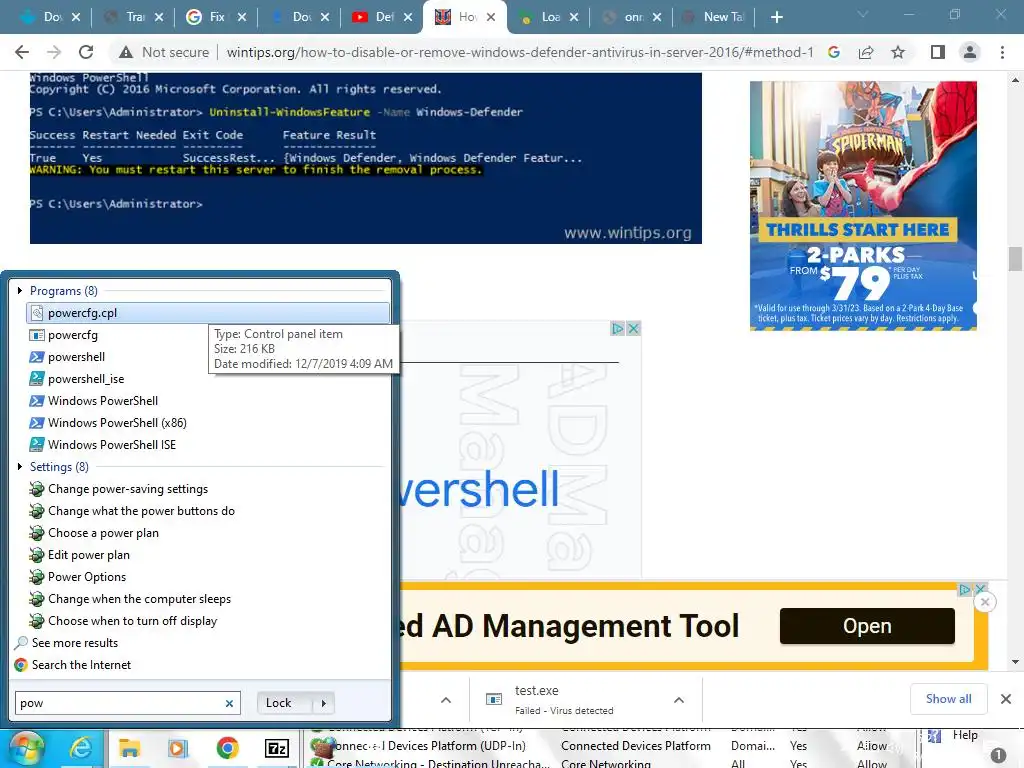Click Chrome icon in taskbar
1024x768 pixels.
pos(227,748)
